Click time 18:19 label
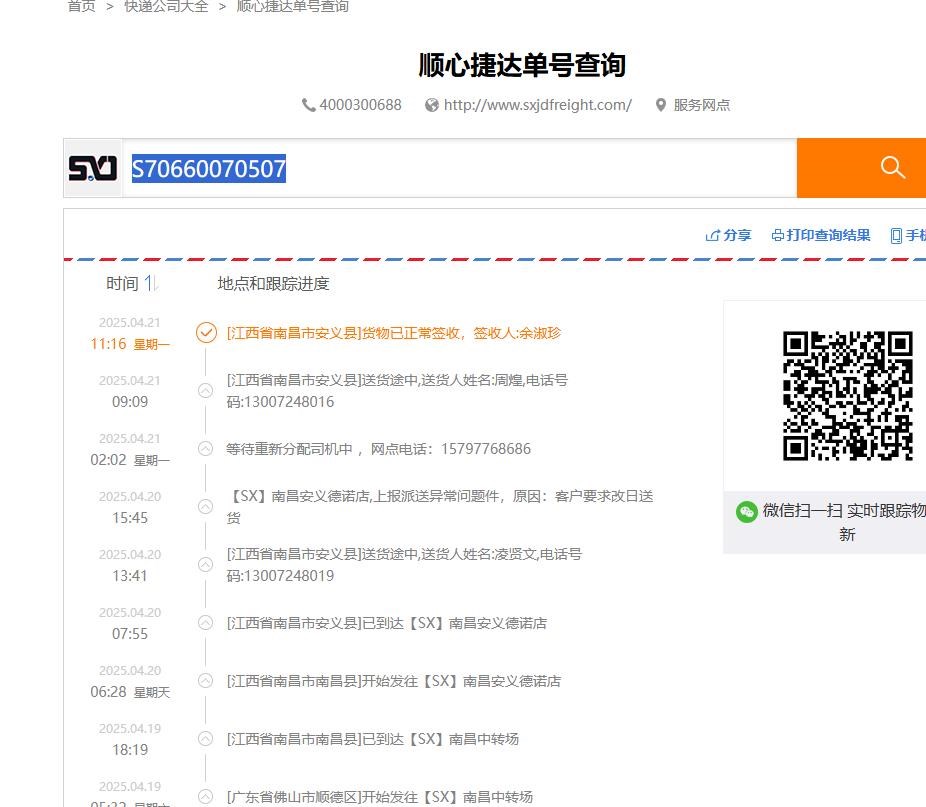The width and height of the screenshot is (926, 807). (130, 750)
